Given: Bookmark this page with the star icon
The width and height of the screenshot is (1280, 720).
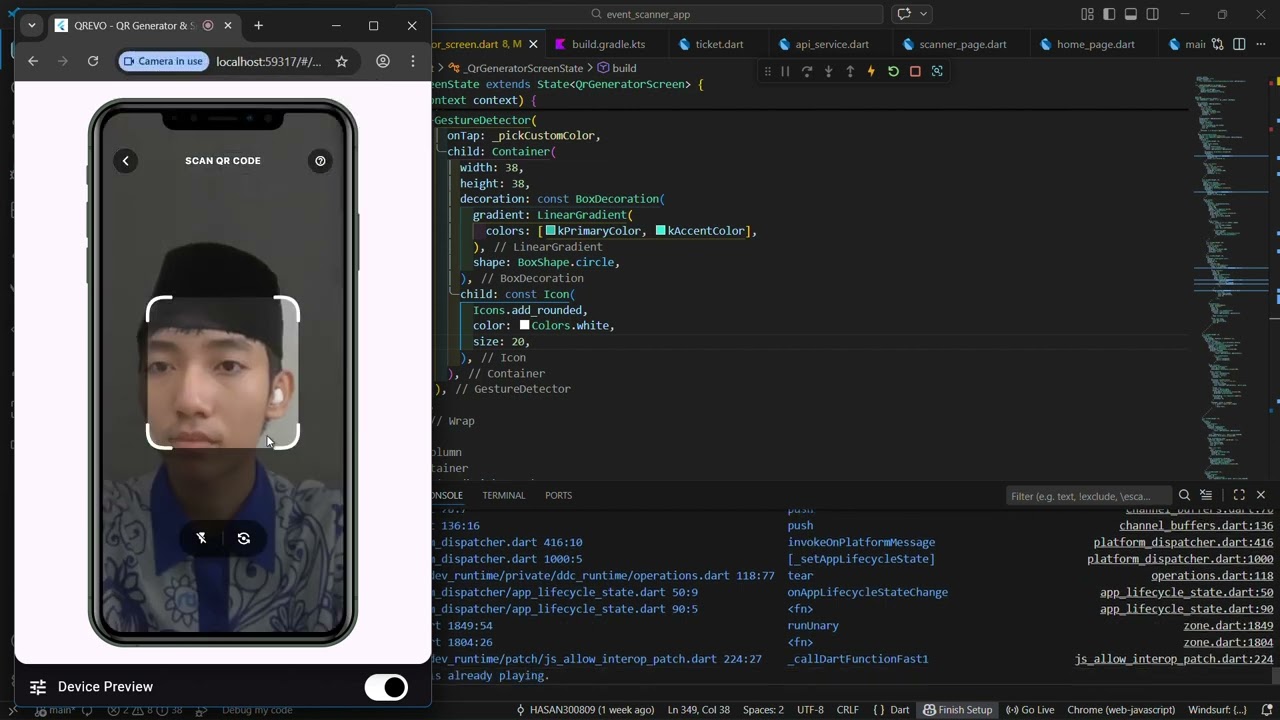Looking at the screenshot, I should 342,61.
